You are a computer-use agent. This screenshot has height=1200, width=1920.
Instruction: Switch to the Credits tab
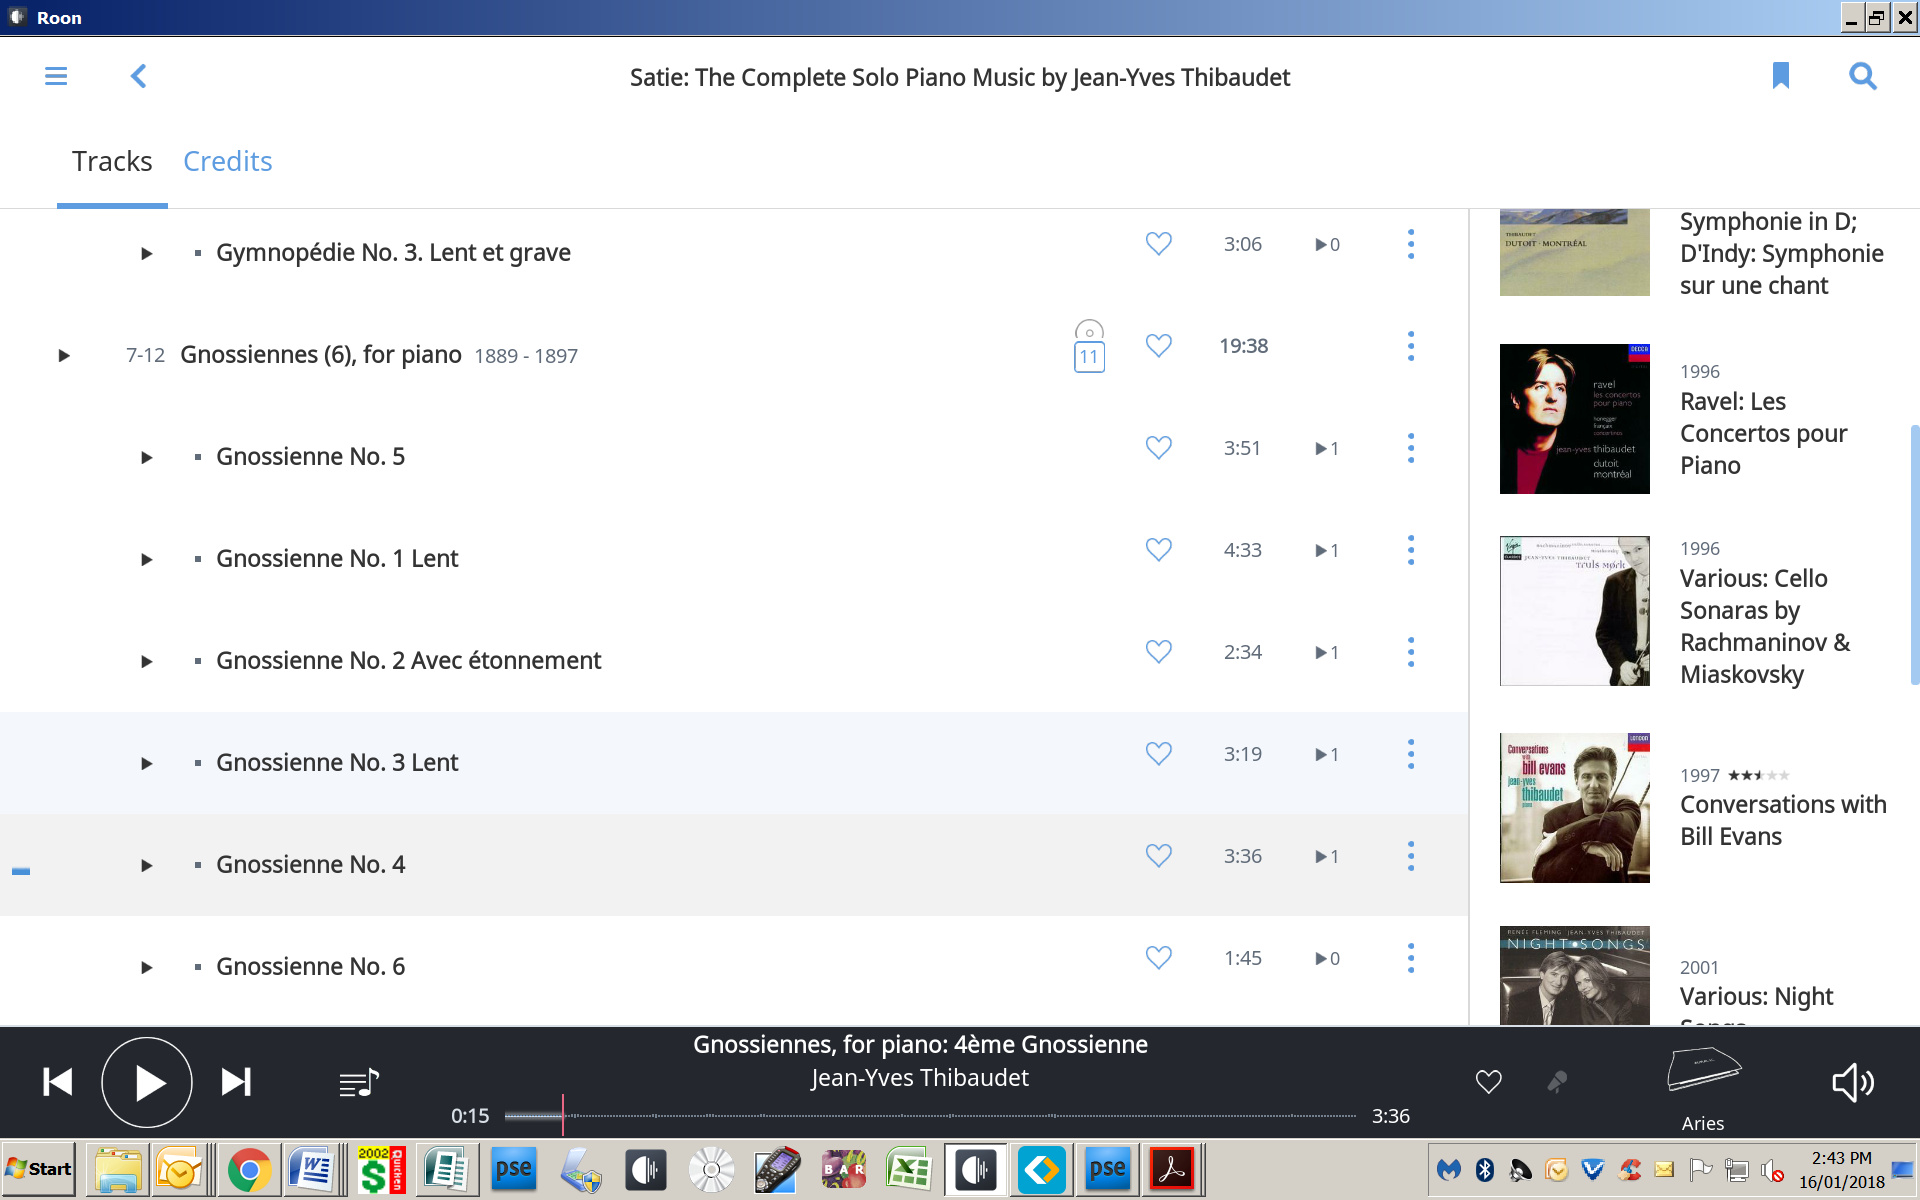click(227, 161)
